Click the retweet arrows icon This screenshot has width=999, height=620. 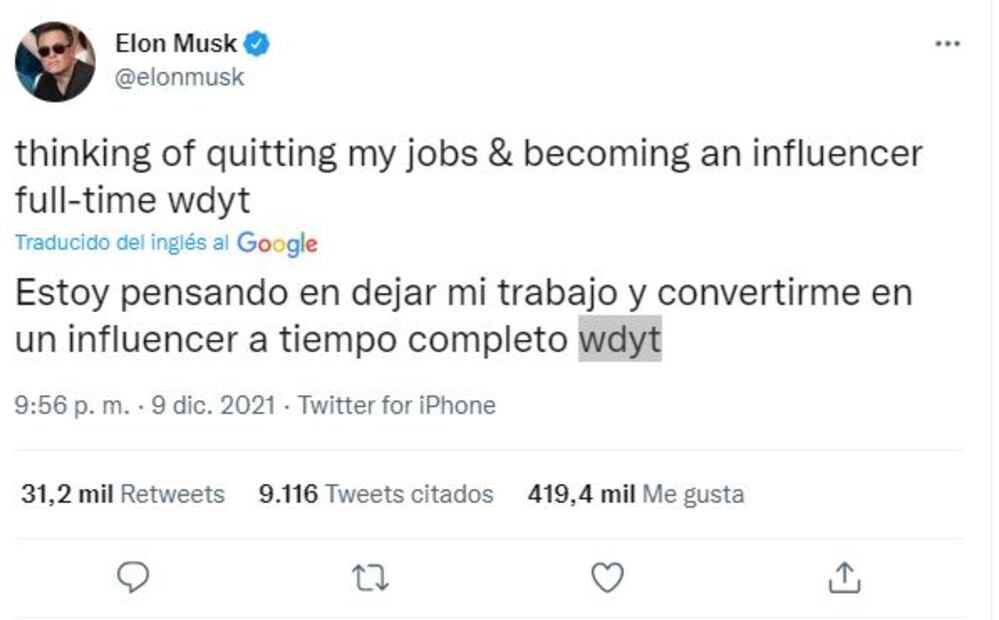pos(371,576)
